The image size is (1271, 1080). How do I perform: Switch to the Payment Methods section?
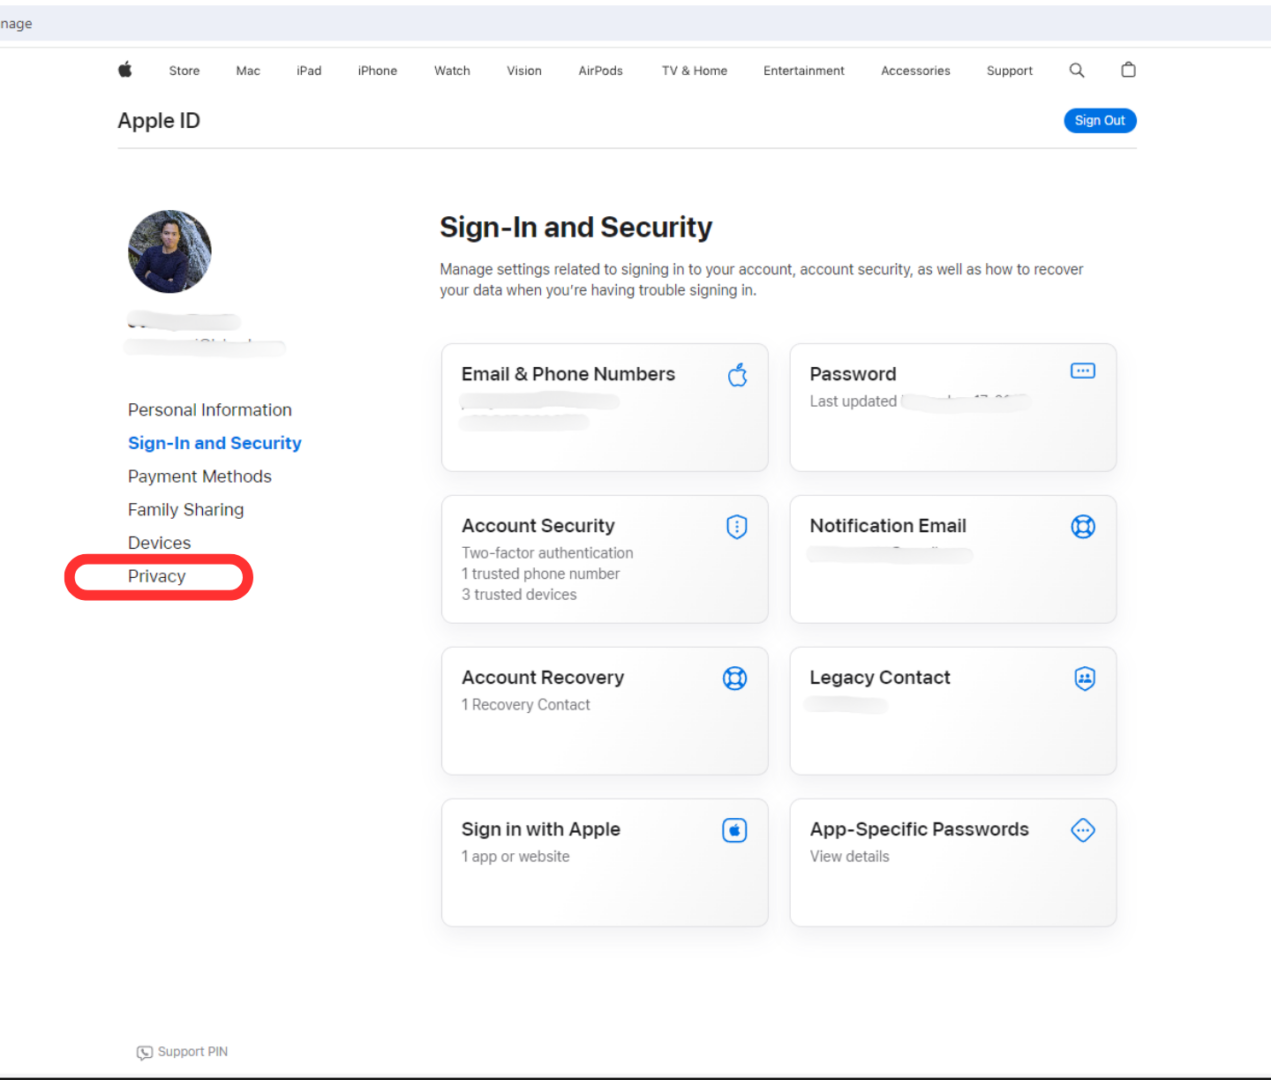[x=199, y=476]
